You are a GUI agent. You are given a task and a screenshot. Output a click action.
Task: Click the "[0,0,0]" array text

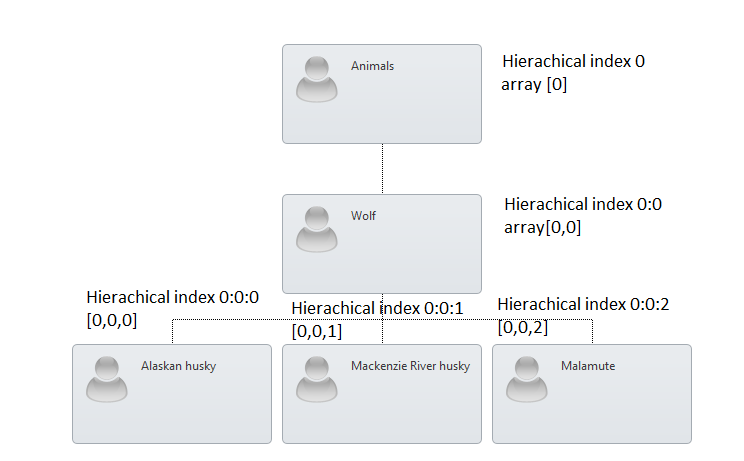pyautogui.click(x=112, y=320)
